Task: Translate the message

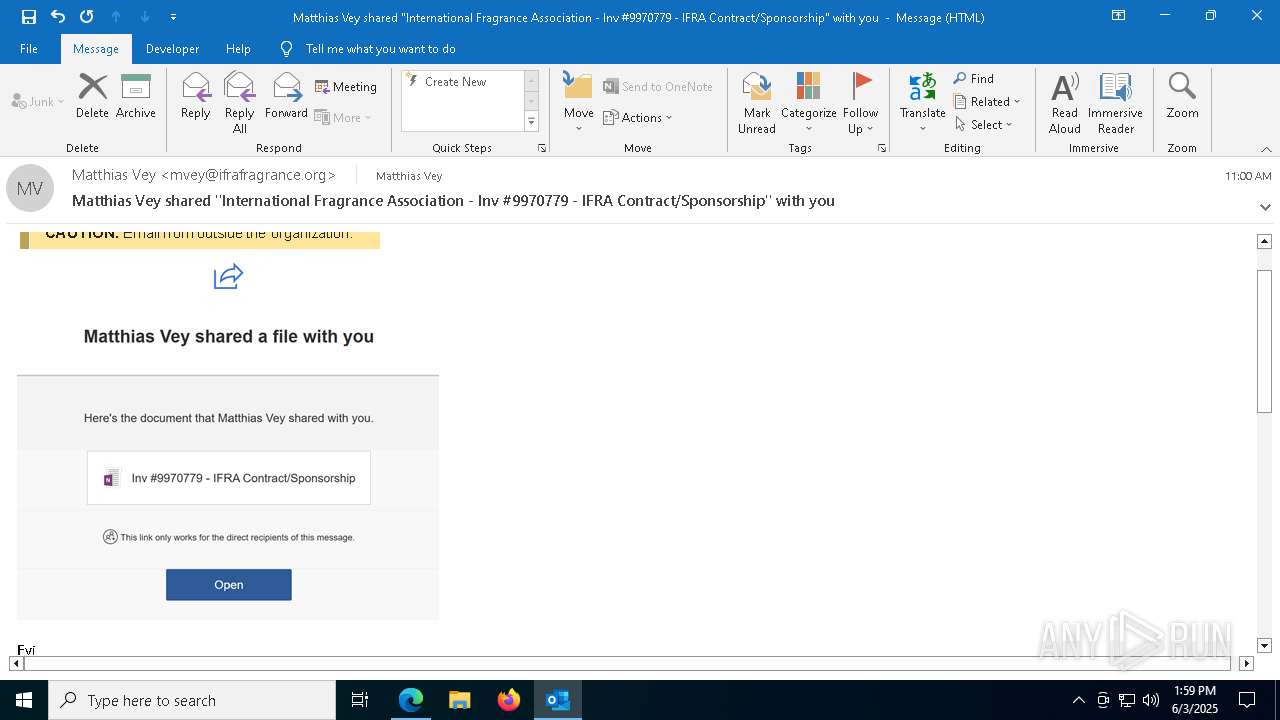Action: 922,102
